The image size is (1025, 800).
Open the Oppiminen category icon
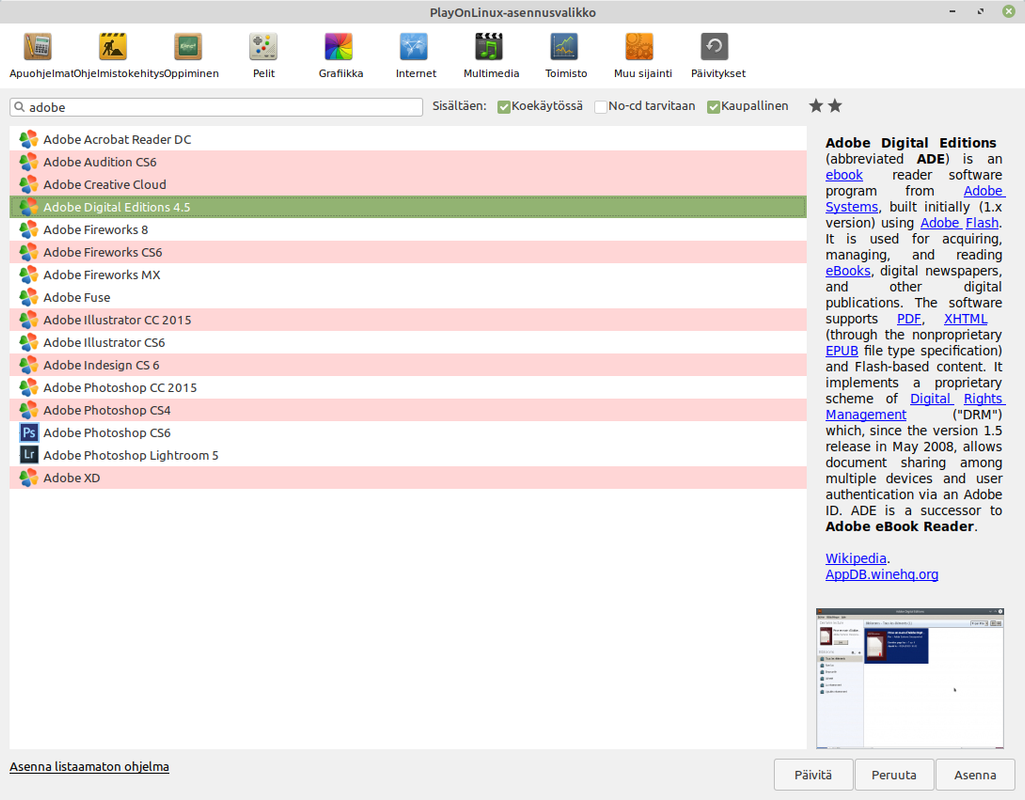[188, 47]
